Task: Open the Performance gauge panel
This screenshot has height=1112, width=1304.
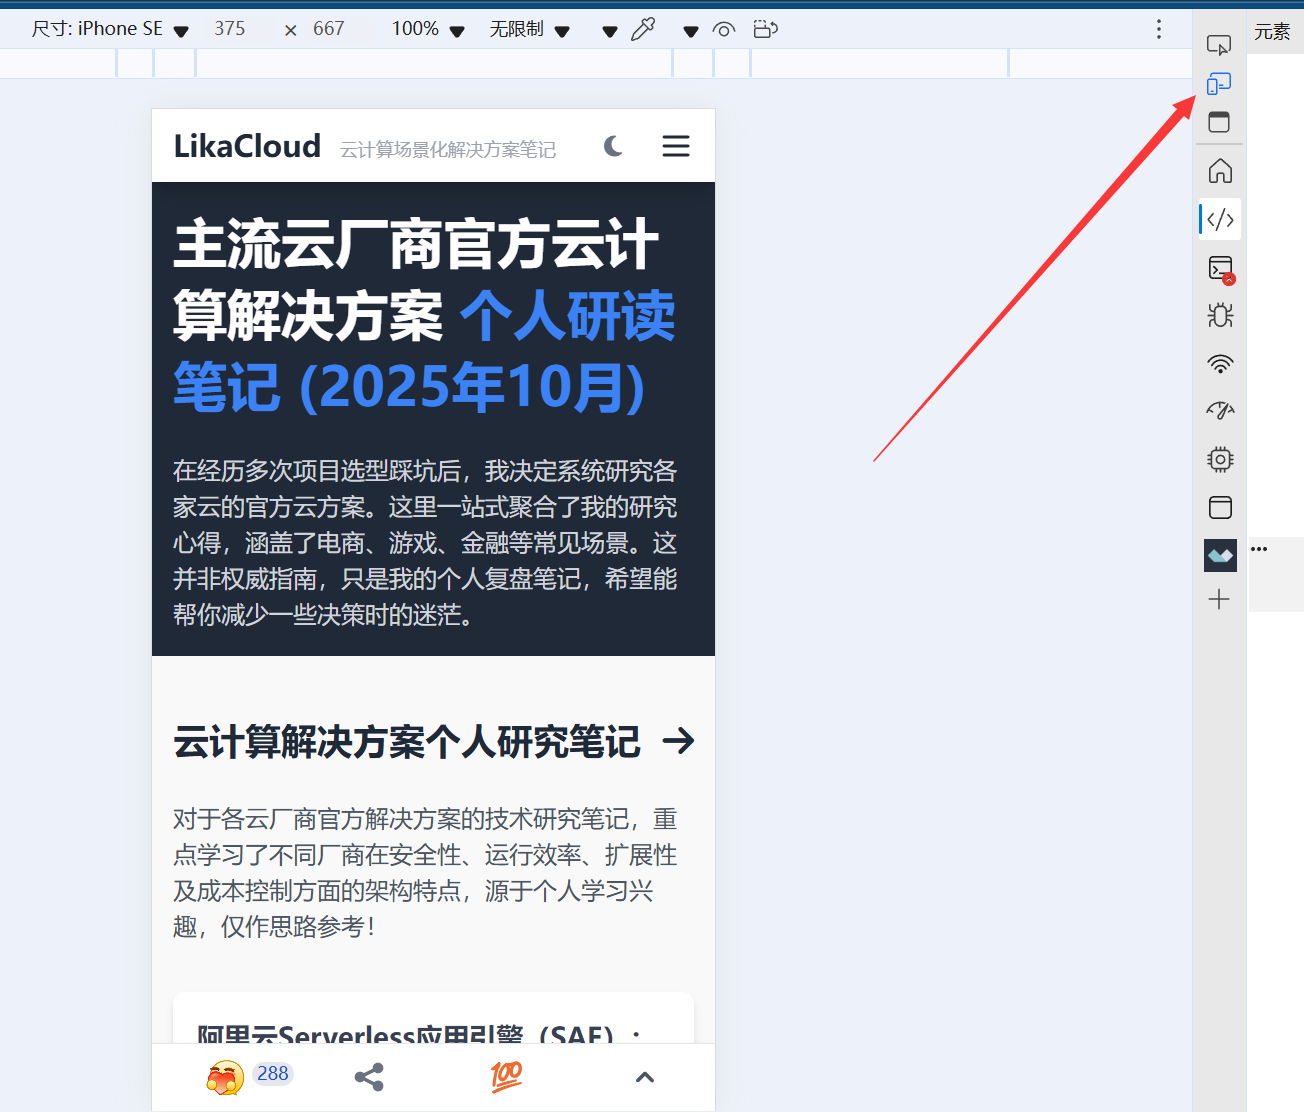Action: (x=1219, y=410)
